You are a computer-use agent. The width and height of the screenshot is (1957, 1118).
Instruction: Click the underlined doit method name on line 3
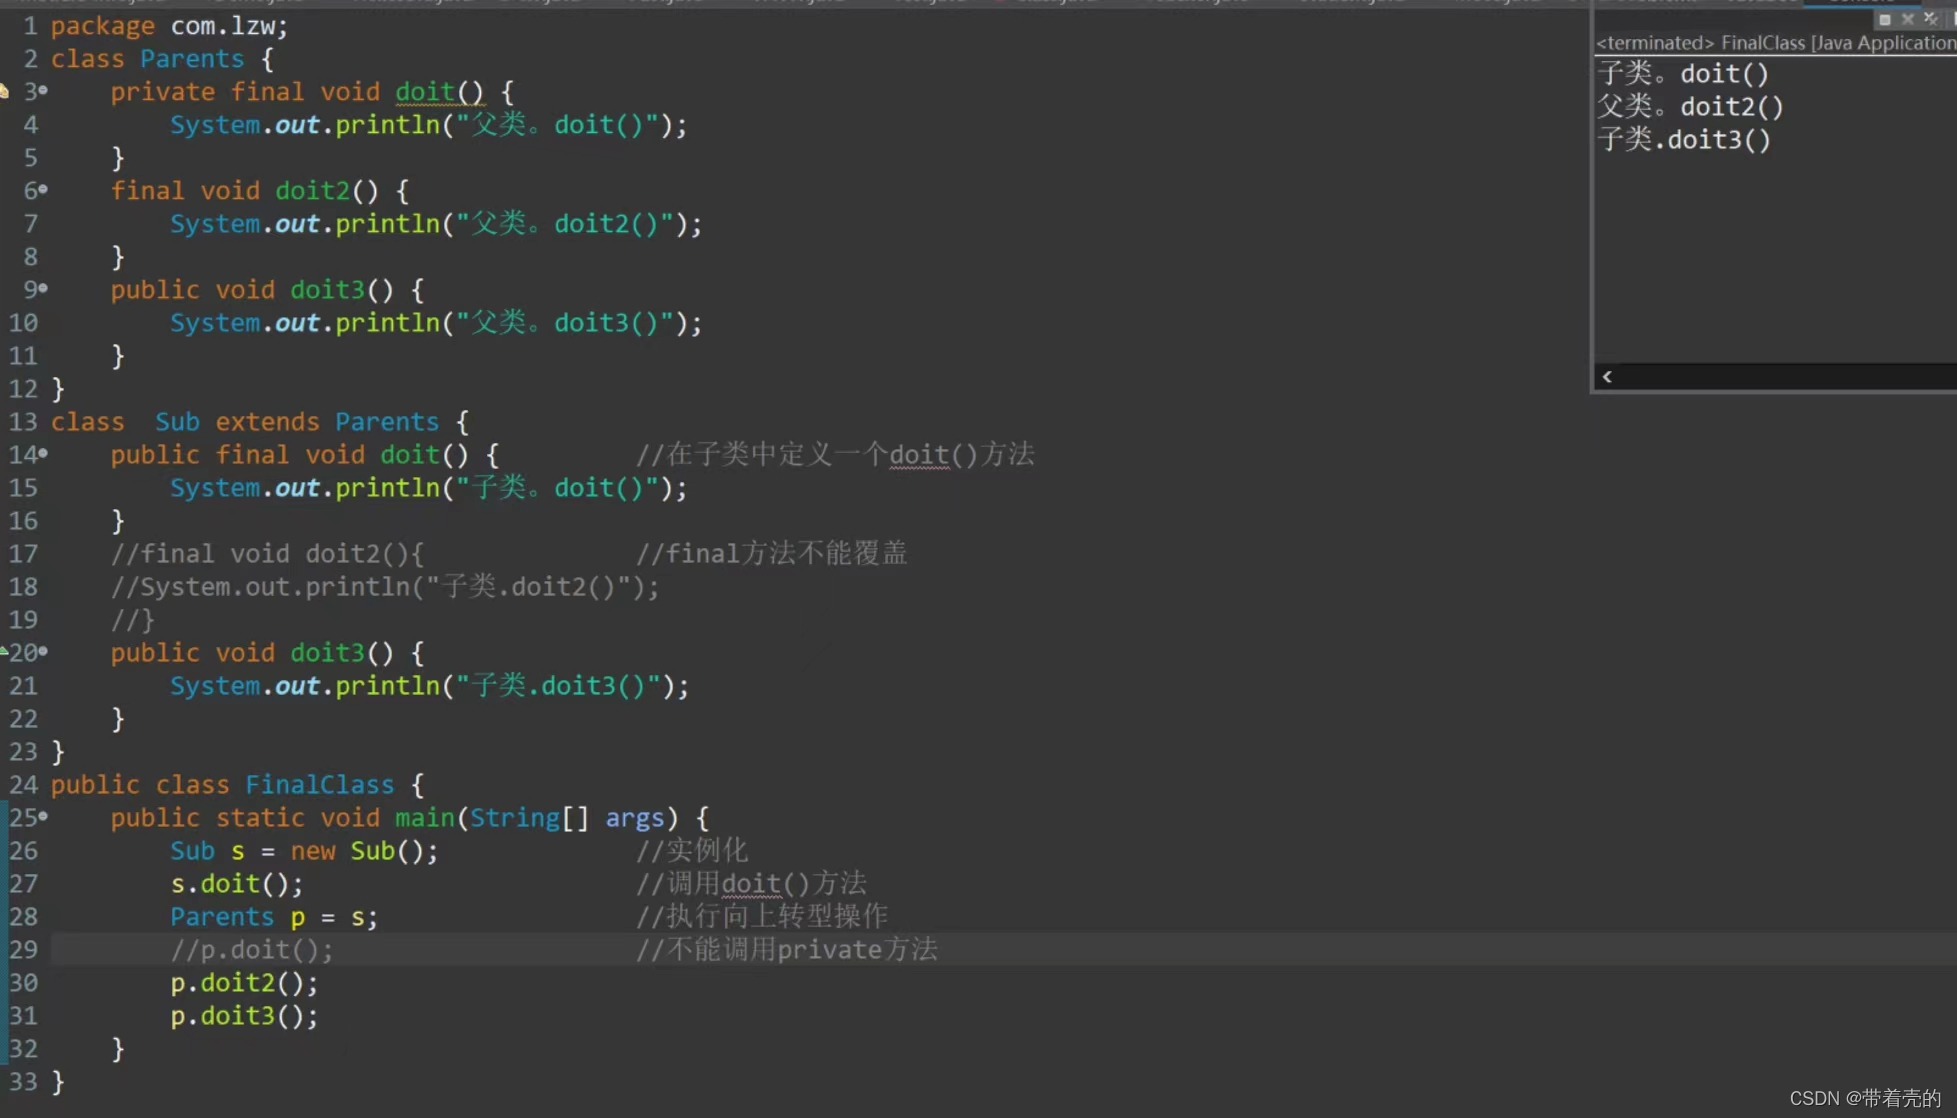click(425, 92)
